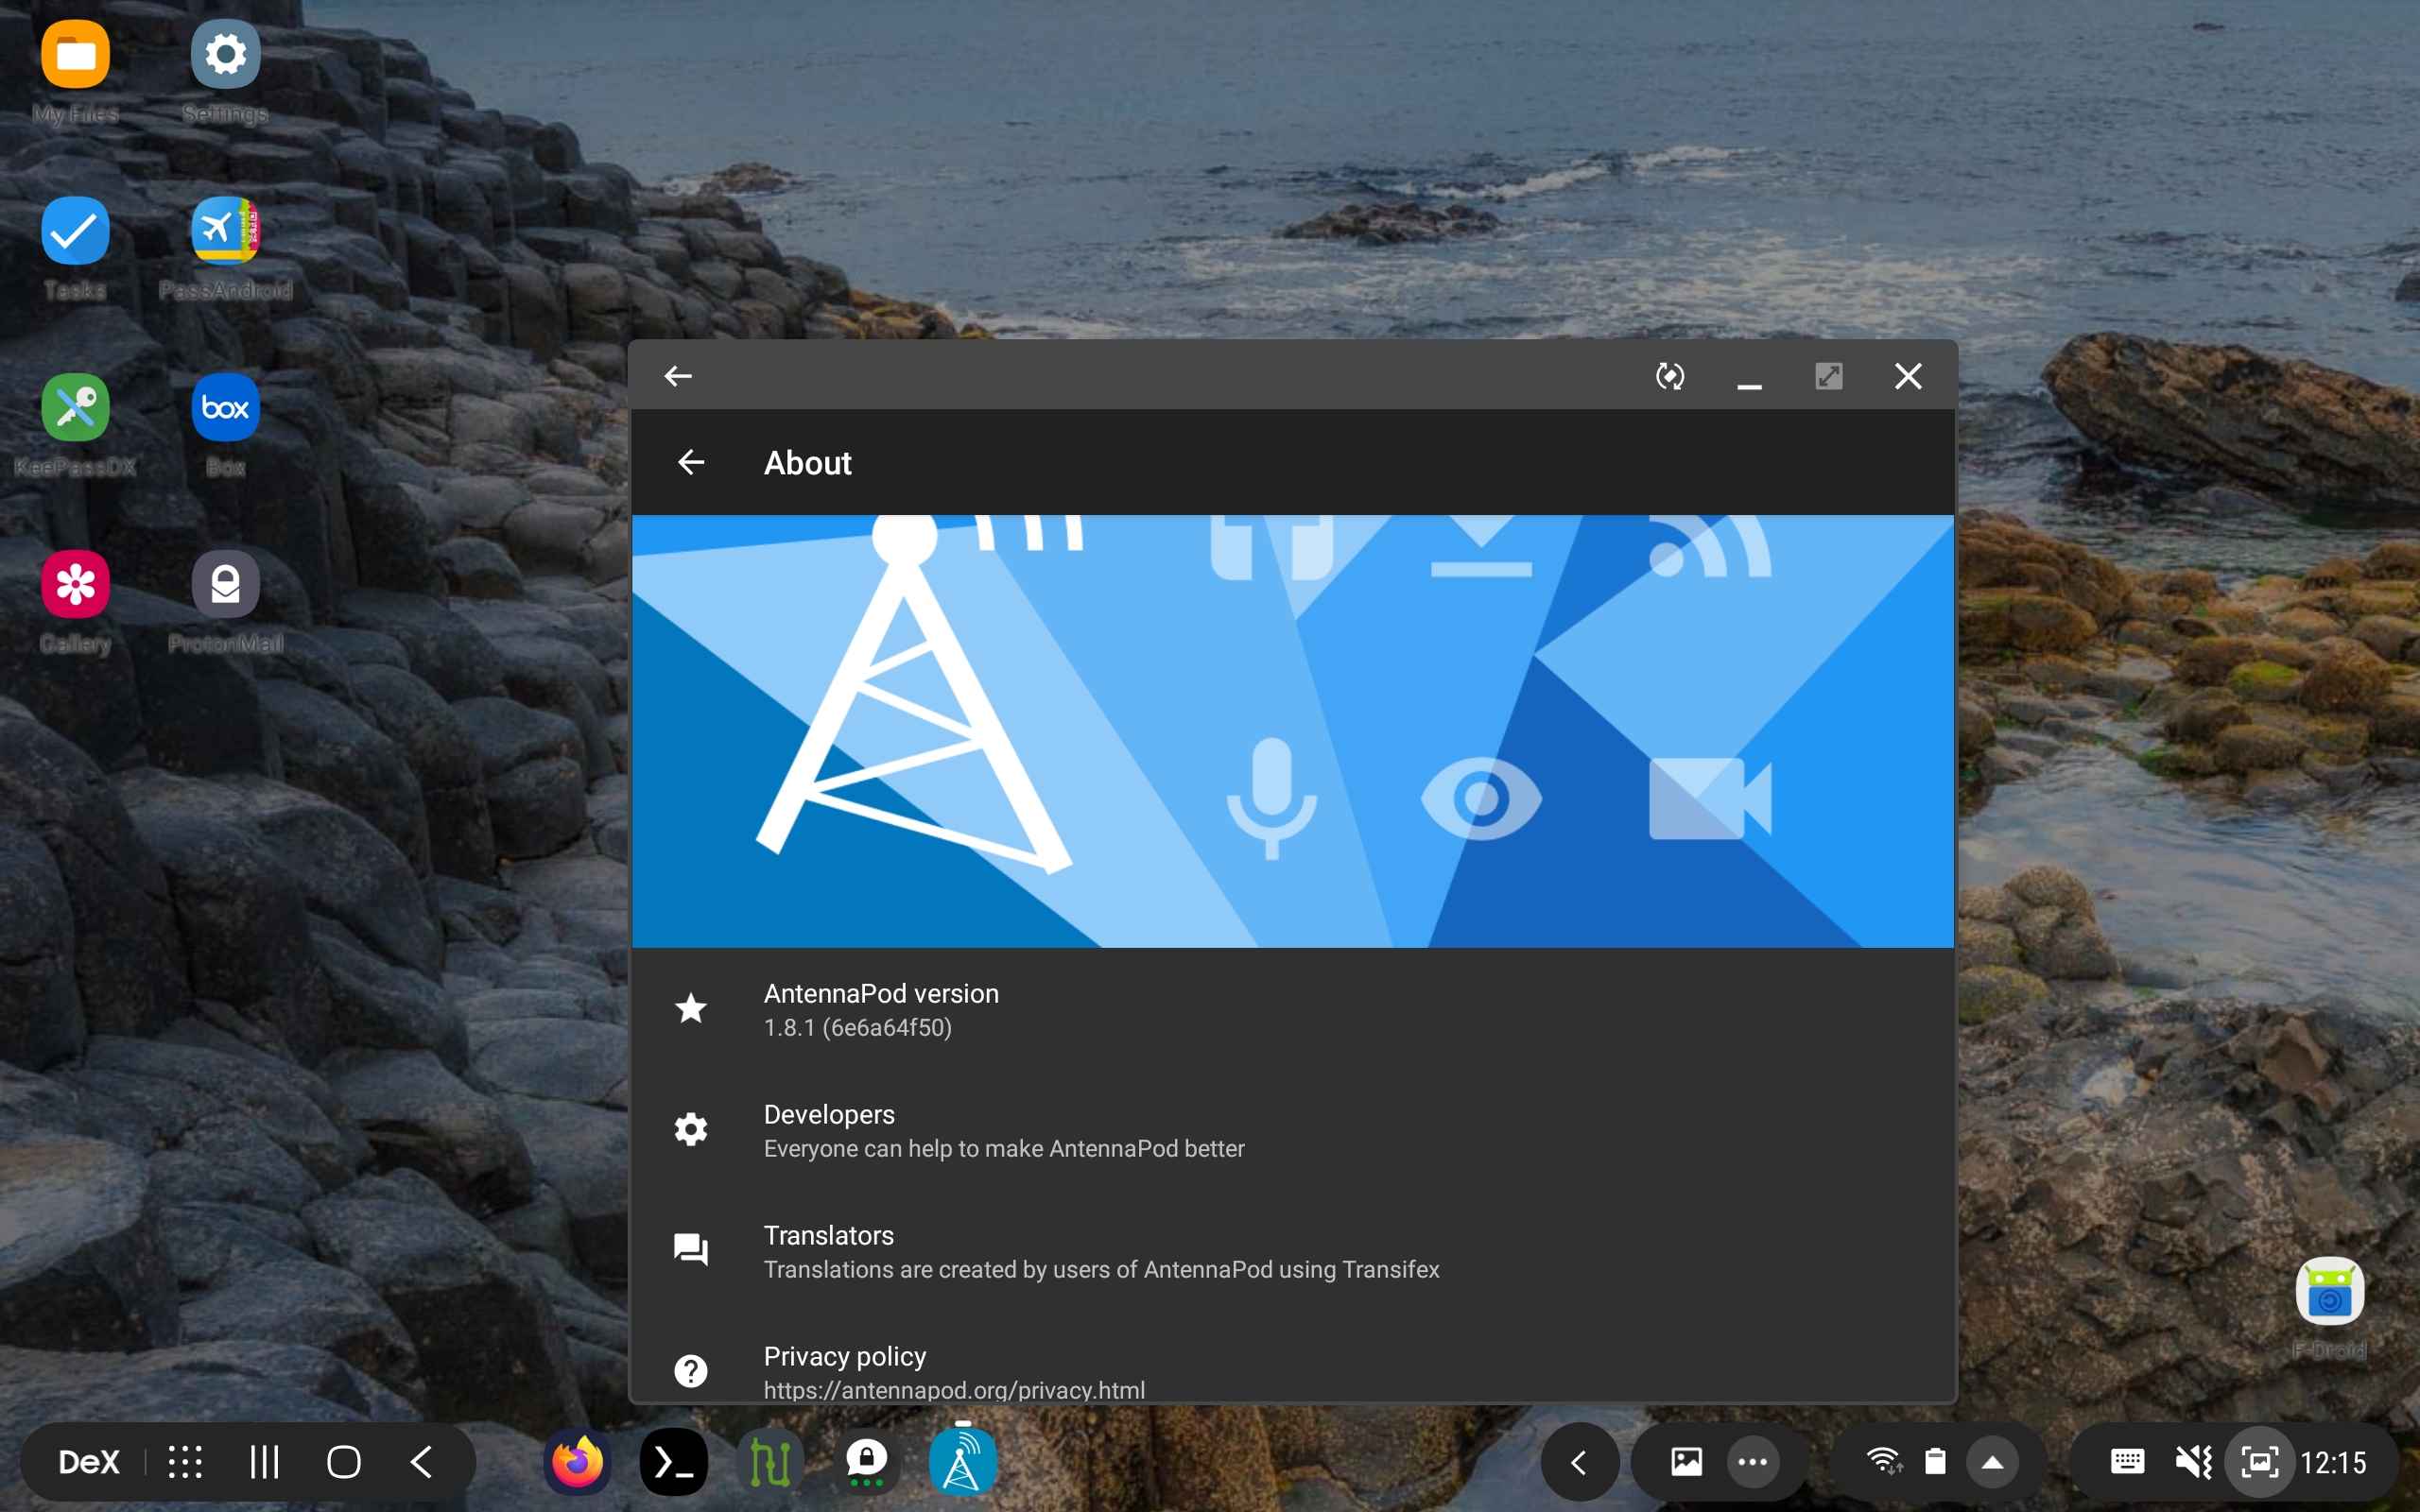Open Firefox from the taskbar
2420x1512 pixels.
578,1462
